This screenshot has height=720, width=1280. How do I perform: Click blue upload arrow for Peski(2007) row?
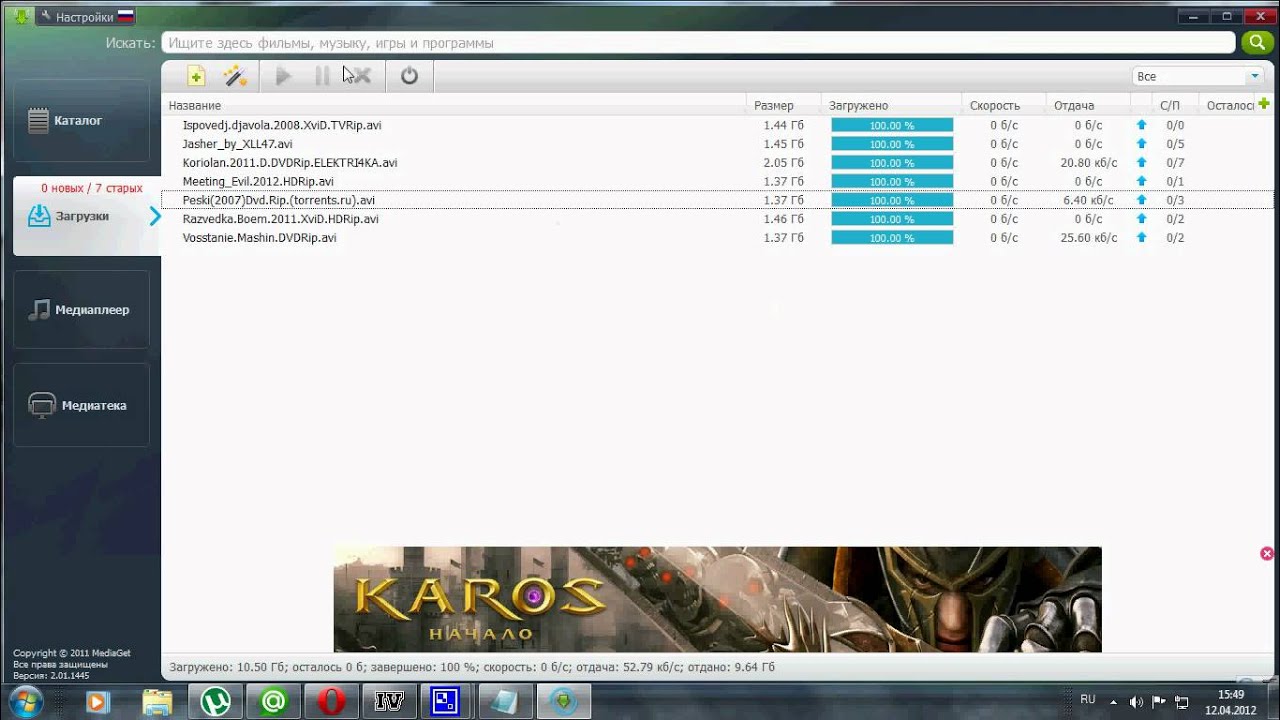click(x=1141, y=200)
